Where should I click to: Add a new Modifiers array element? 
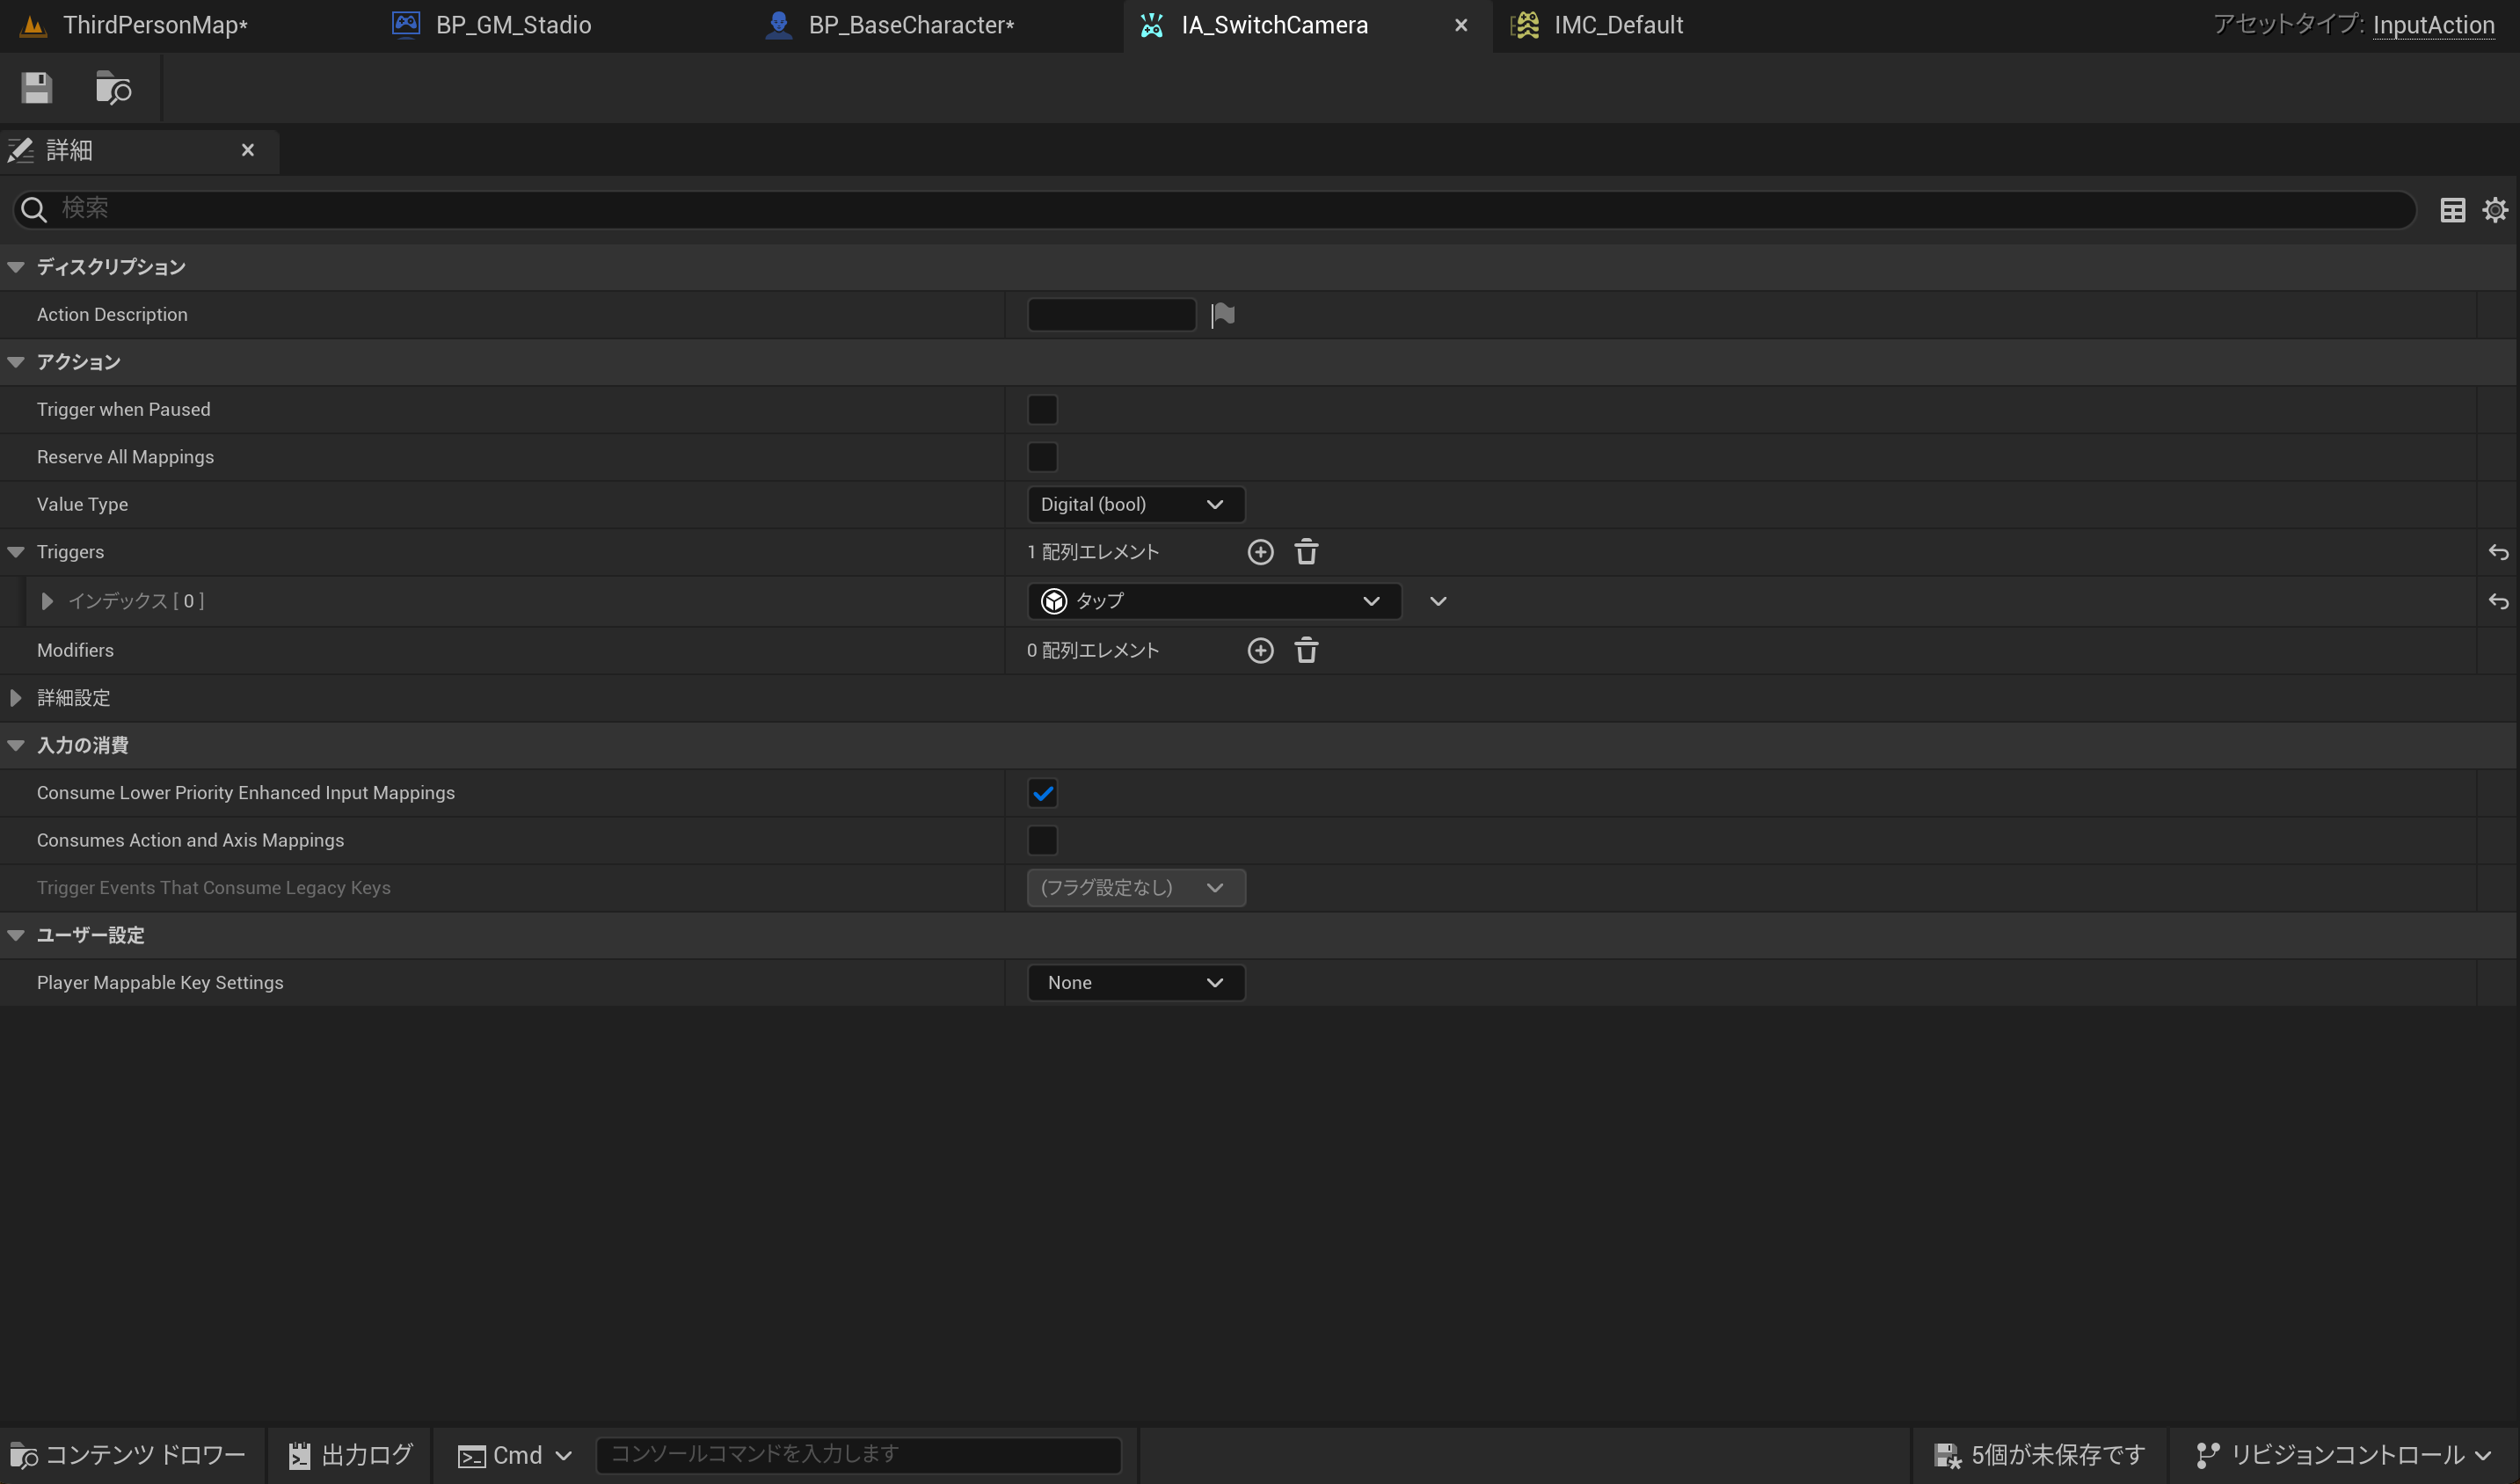[x=1260, y=650]
